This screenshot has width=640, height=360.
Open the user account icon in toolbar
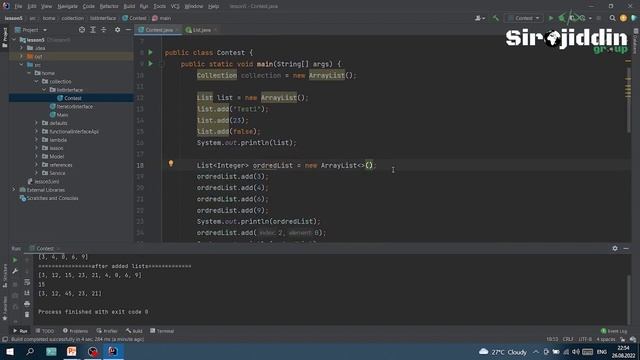click(x=479, y=18)
